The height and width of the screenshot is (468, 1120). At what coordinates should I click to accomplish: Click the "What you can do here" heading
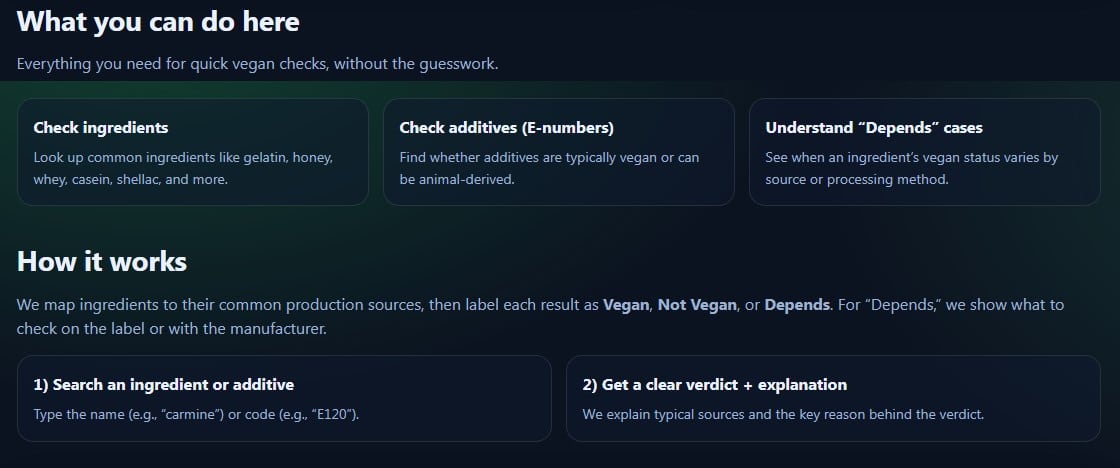click(x=158, y=21)
